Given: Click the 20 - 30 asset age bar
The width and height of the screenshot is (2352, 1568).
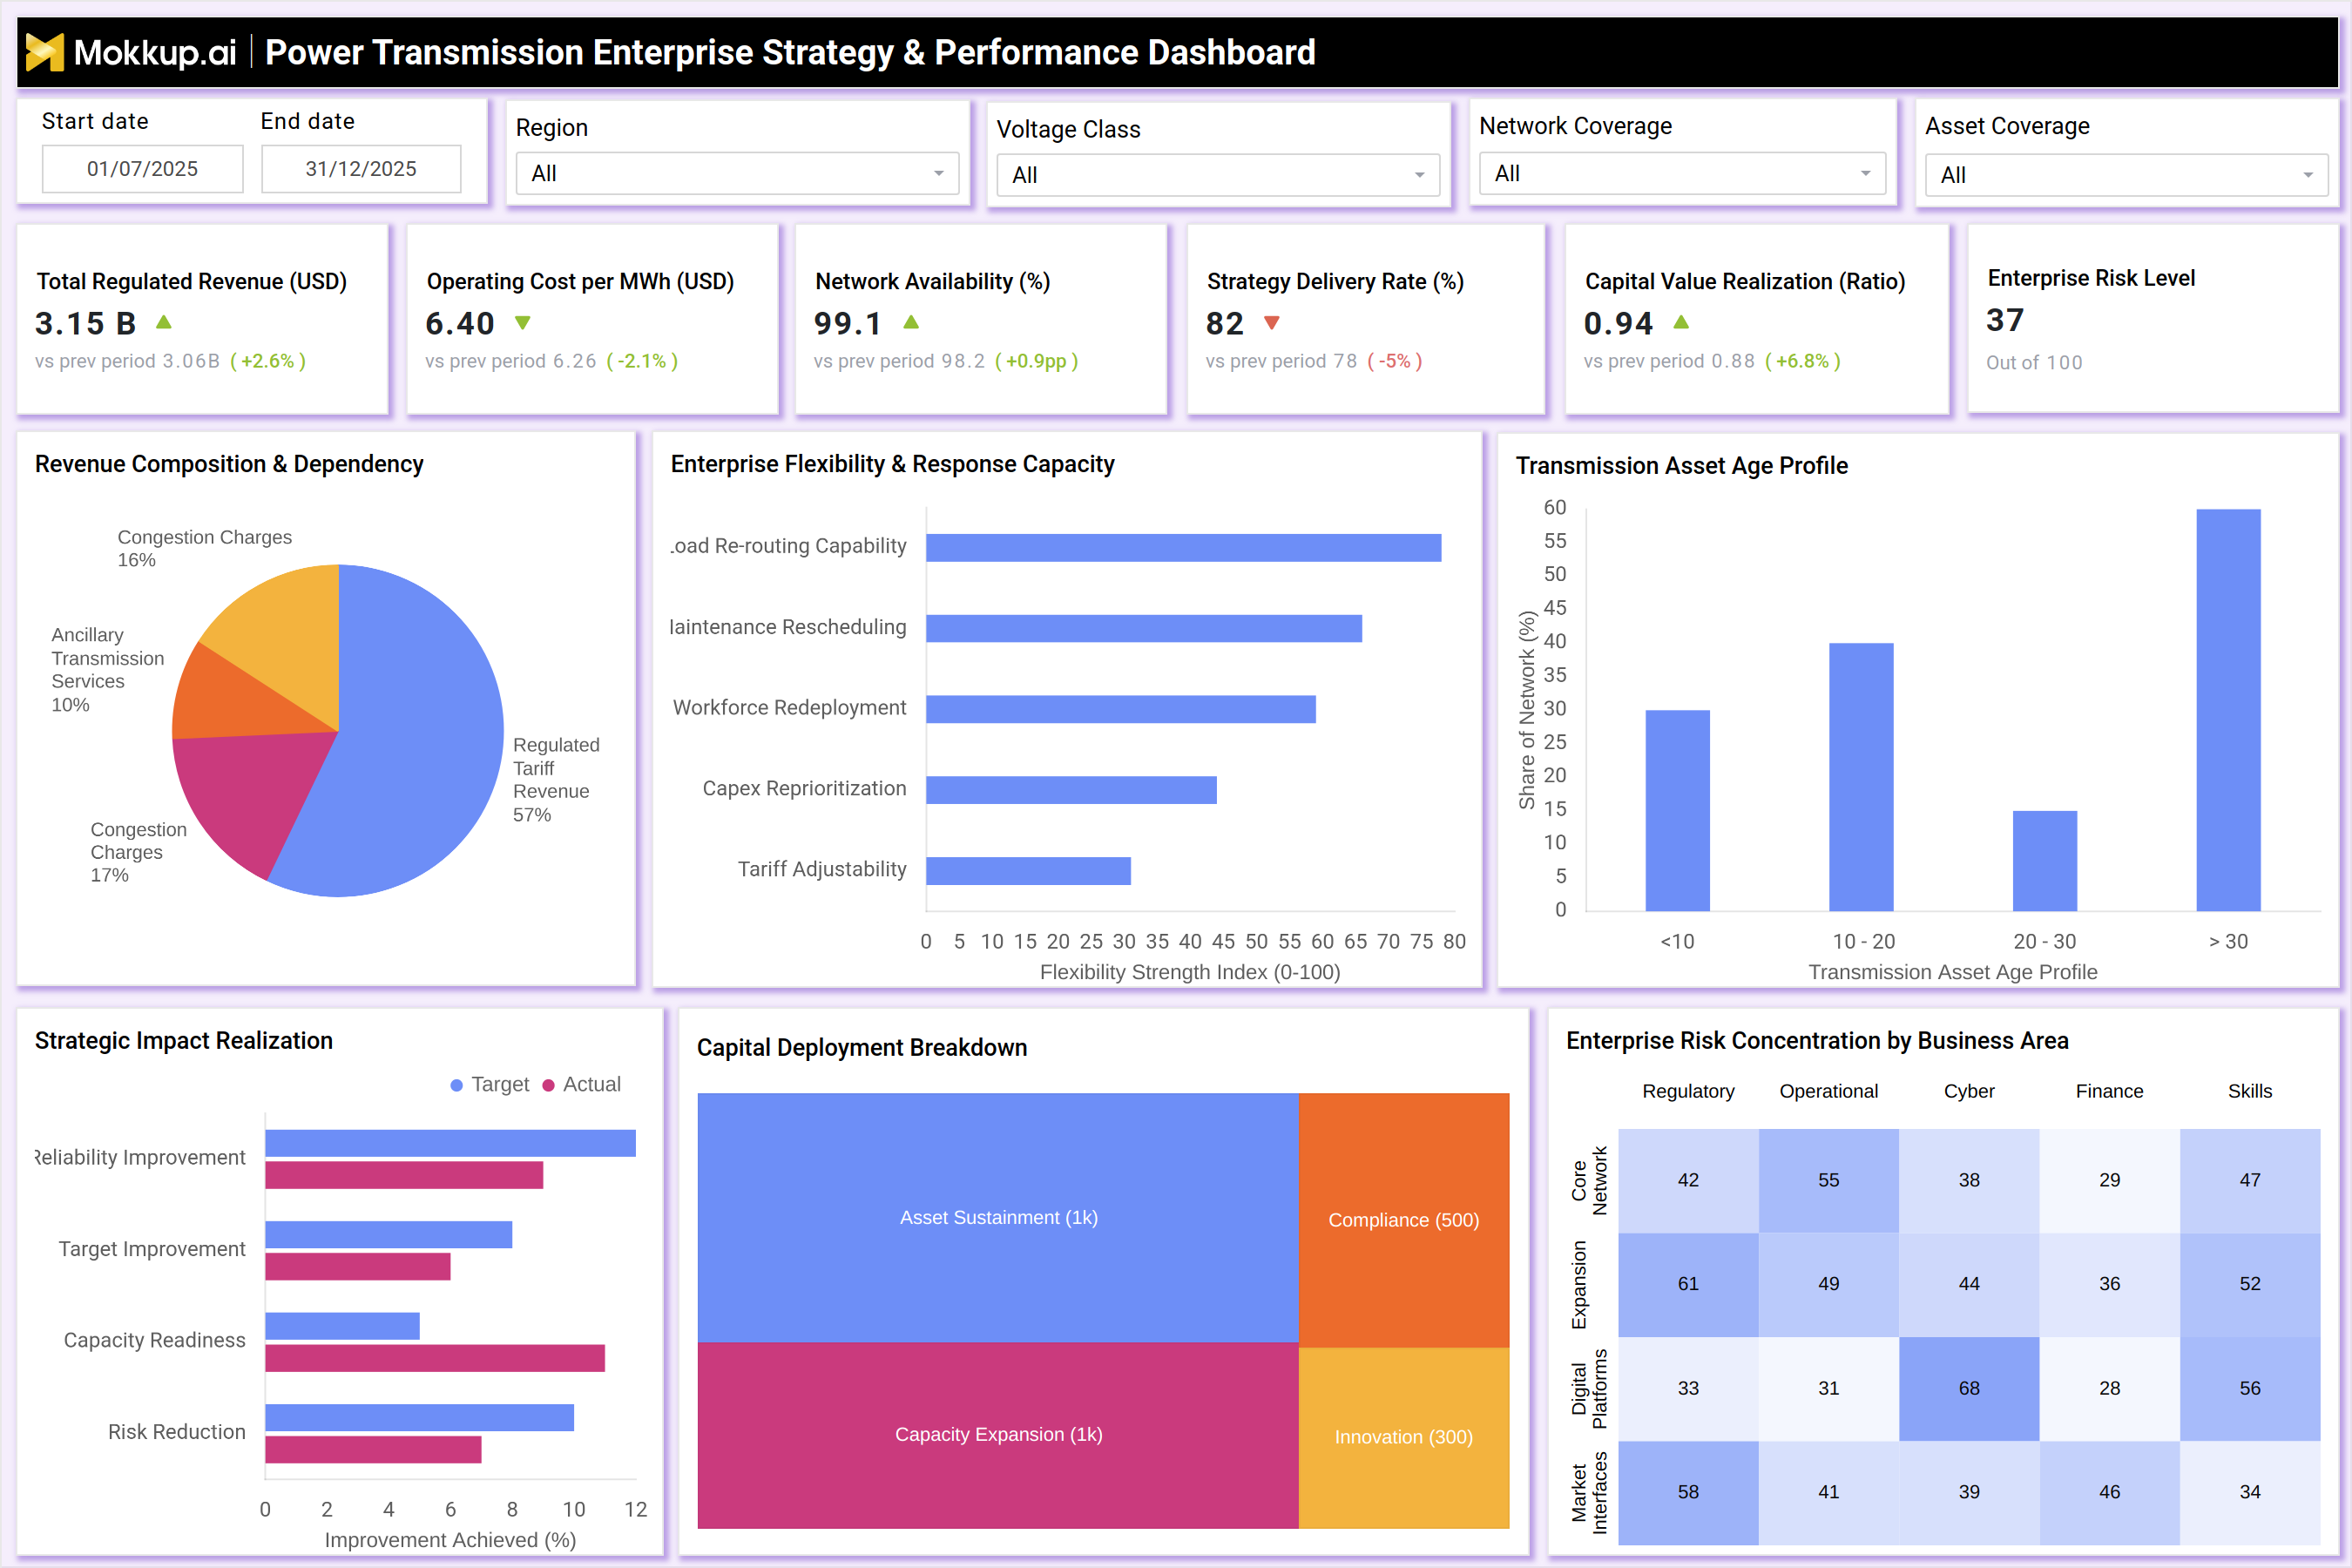Looking at the screenshot, I should click(x=2045, y=861).
